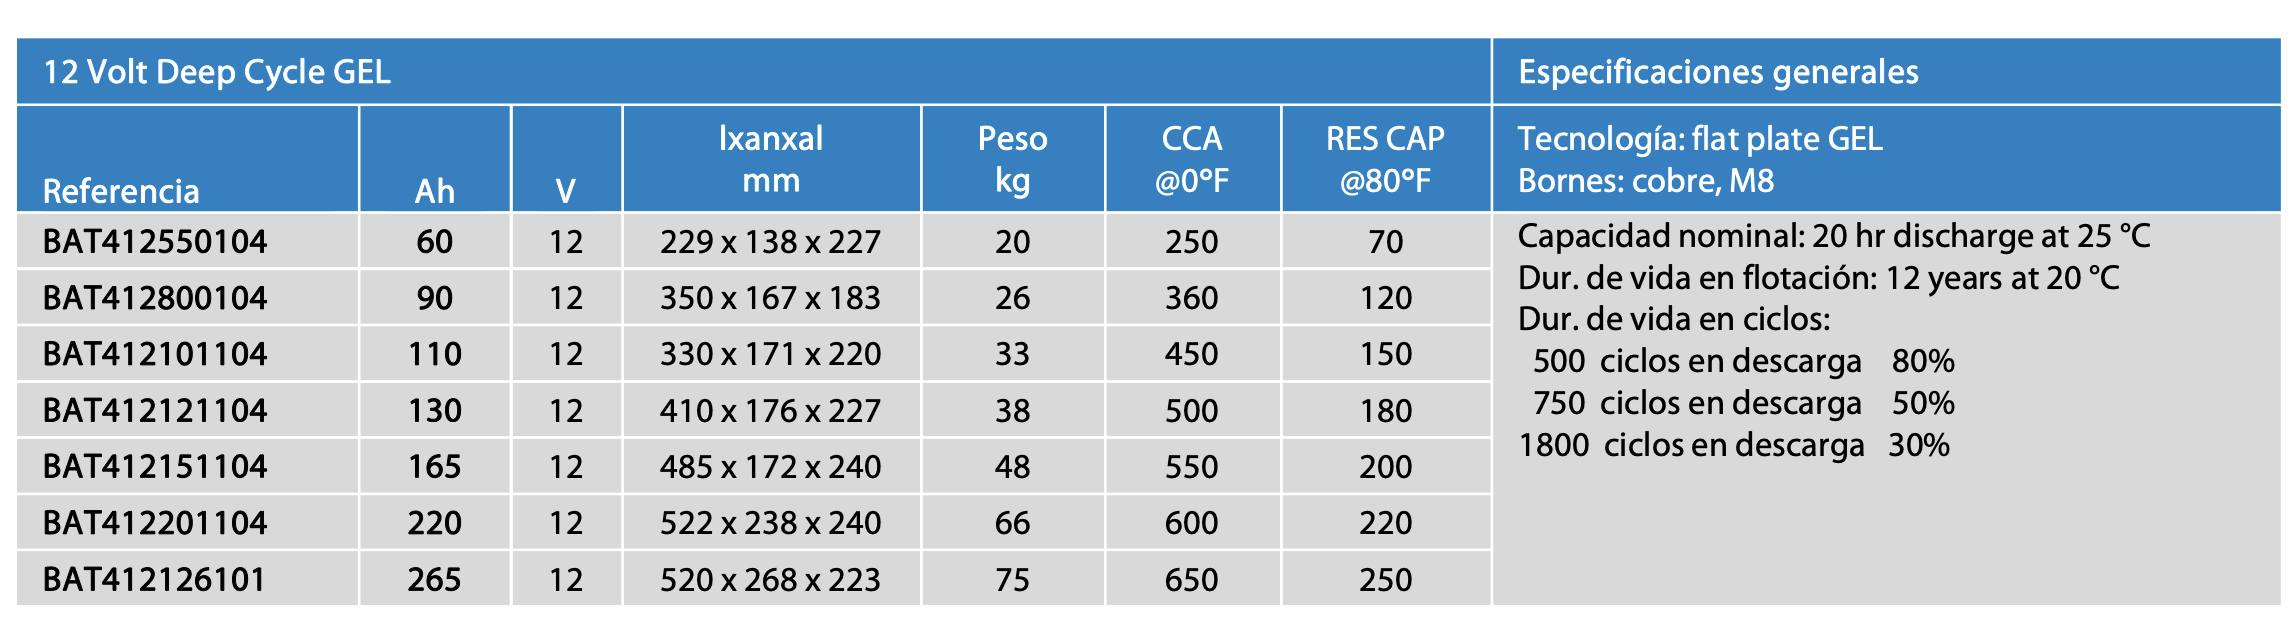The image size is (2290, 622).
Task: Select reference cell BAT412126101
Action: (x=154, y=579)
